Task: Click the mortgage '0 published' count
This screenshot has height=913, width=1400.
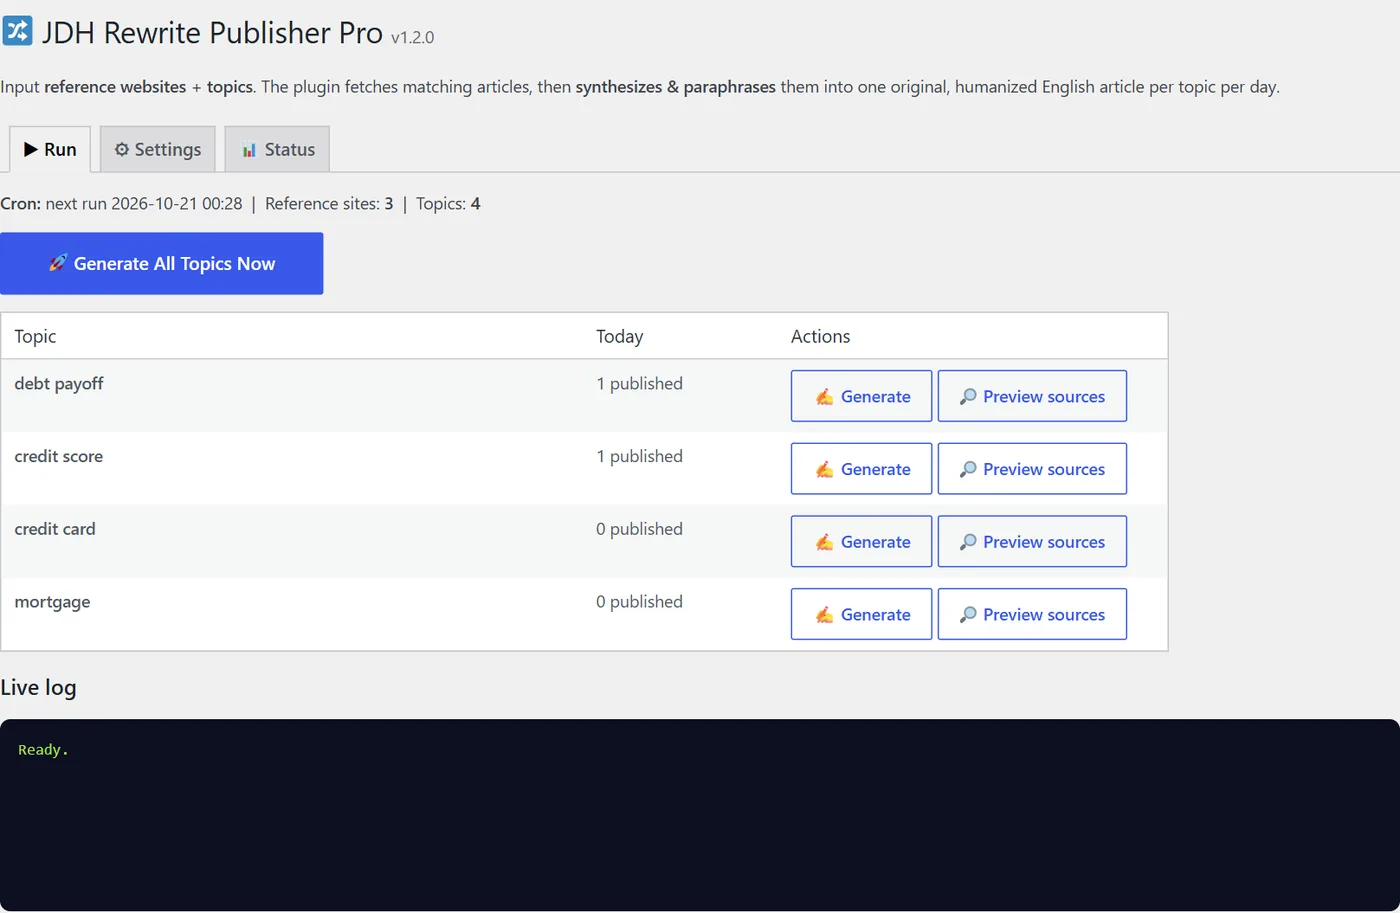Action: (640, 602)
